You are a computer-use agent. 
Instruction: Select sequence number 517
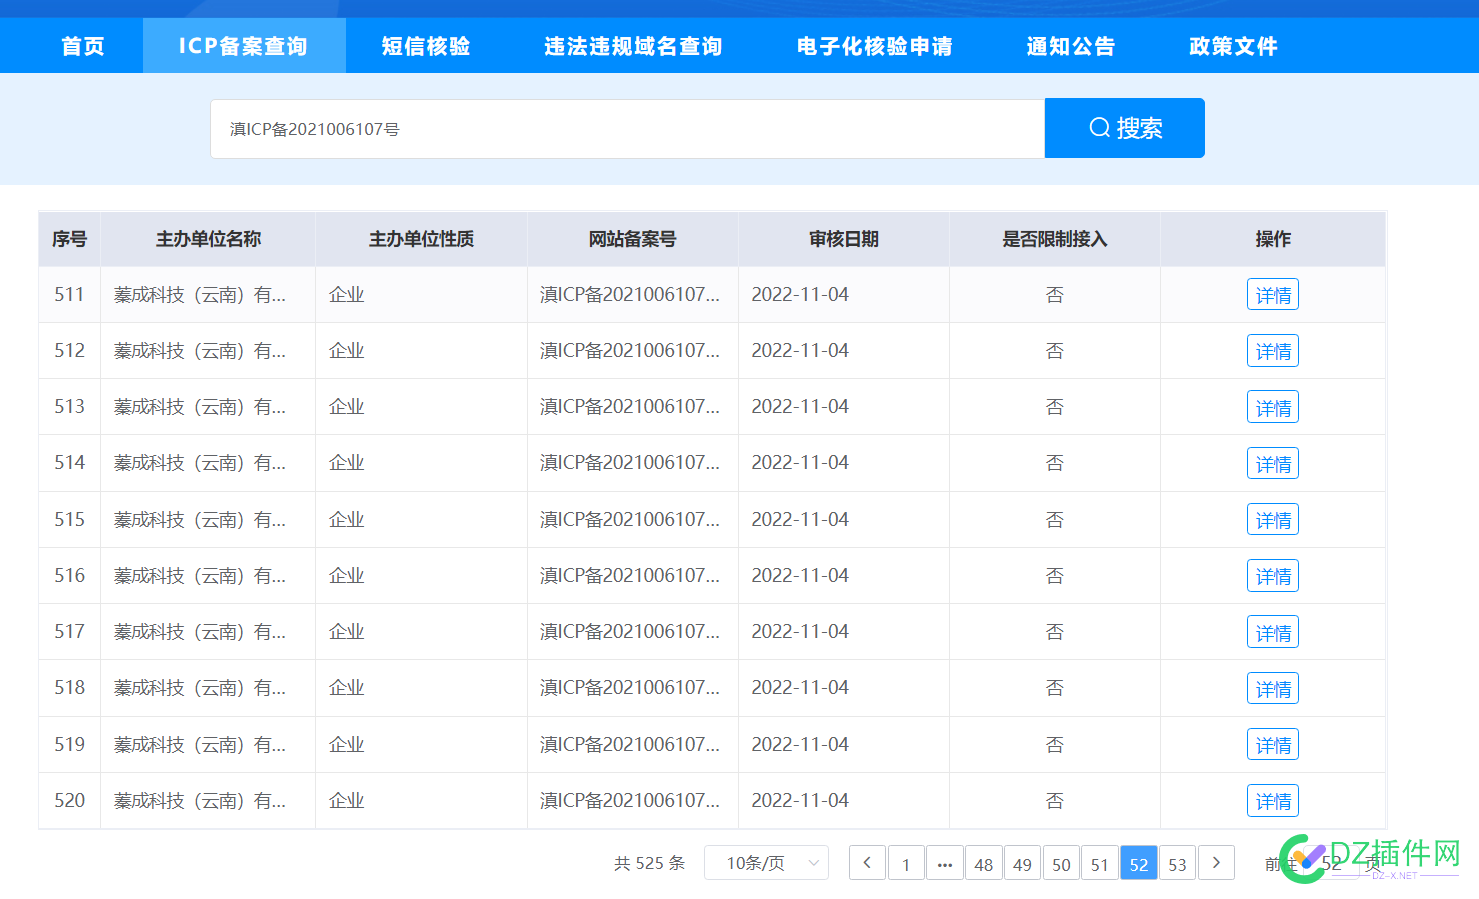tap(69, 632)
